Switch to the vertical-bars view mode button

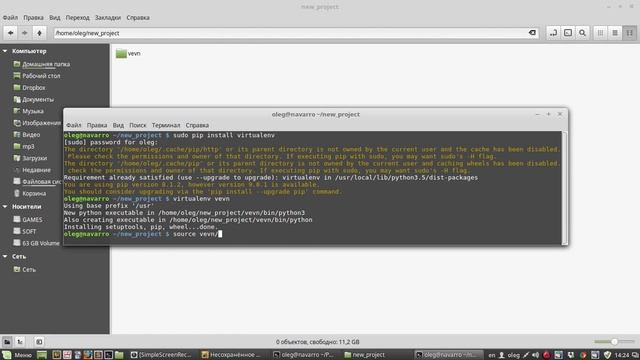(x=600, y=33)
